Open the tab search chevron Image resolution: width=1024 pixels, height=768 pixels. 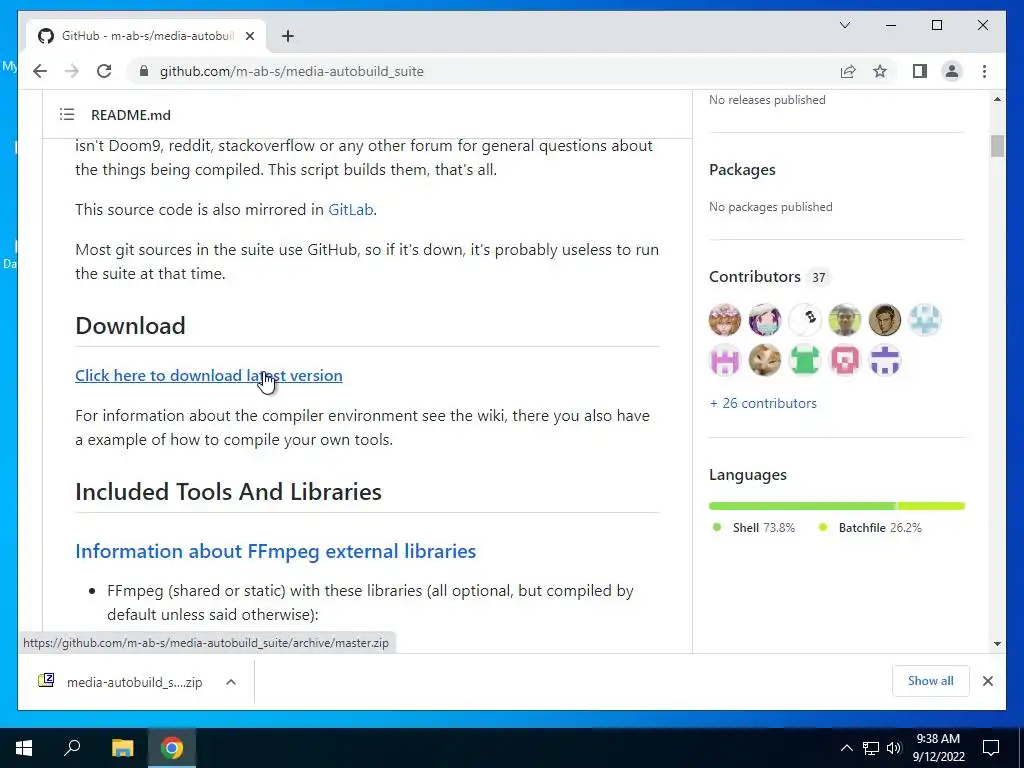pos(844,25)
